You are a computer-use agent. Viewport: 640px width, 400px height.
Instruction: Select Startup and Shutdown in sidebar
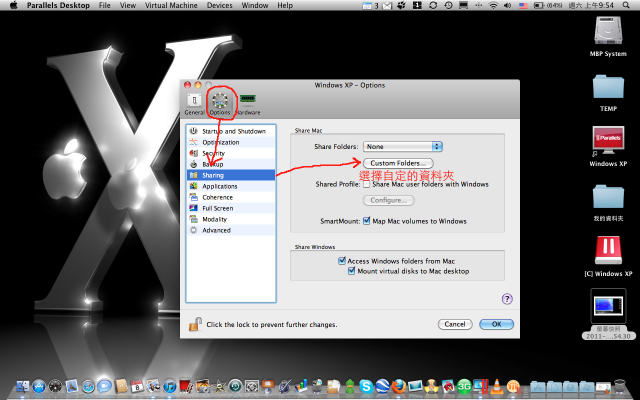[231, 131]
